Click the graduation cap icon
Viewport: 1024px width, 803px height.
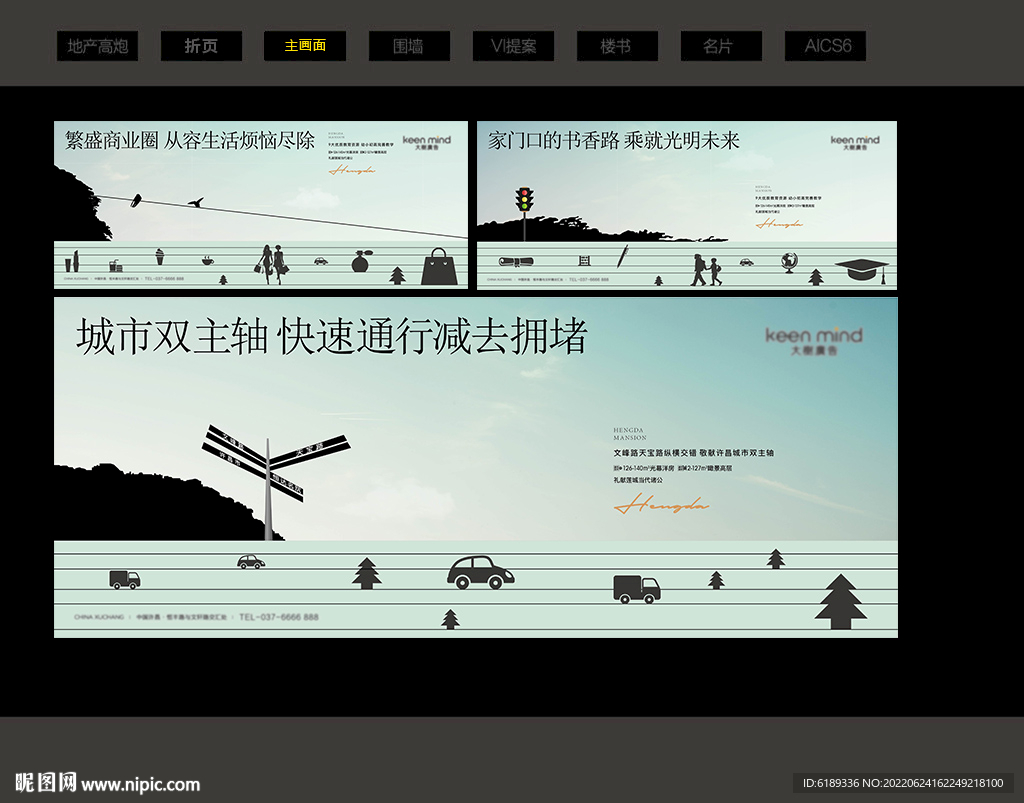pos(862,270)
